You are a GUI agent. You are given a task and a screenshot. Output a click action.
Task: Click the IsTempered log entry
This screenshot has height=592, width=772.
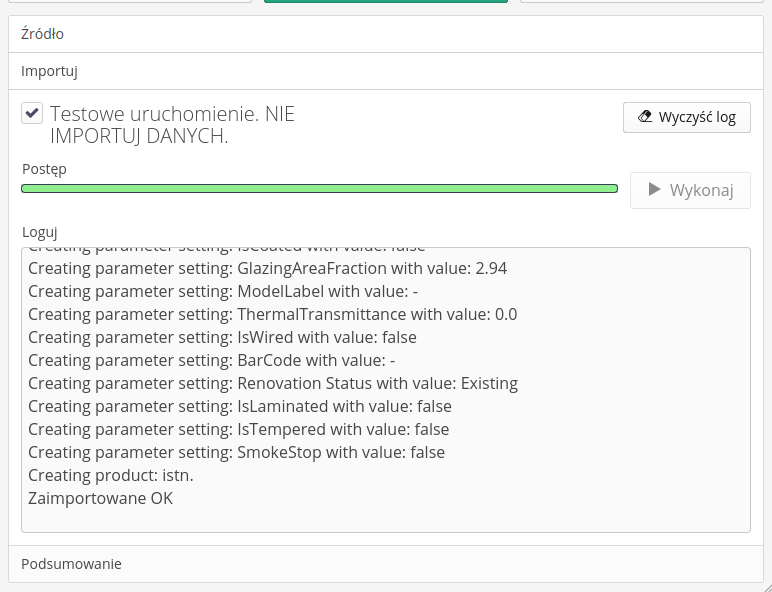coord(238,429)
